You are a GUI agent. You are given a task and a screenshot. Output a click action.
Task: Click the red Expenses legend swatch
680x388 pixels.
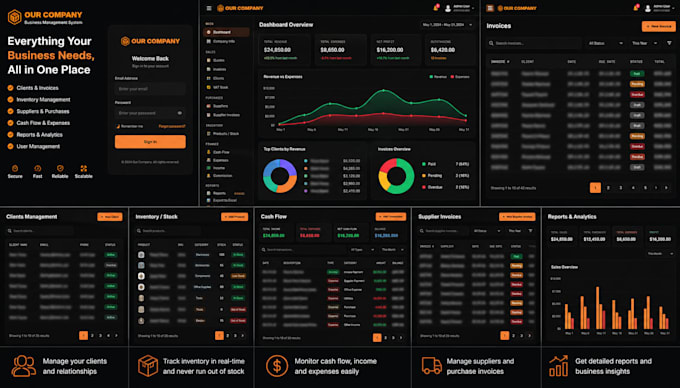pyautogui.click(x=452, y=77)
